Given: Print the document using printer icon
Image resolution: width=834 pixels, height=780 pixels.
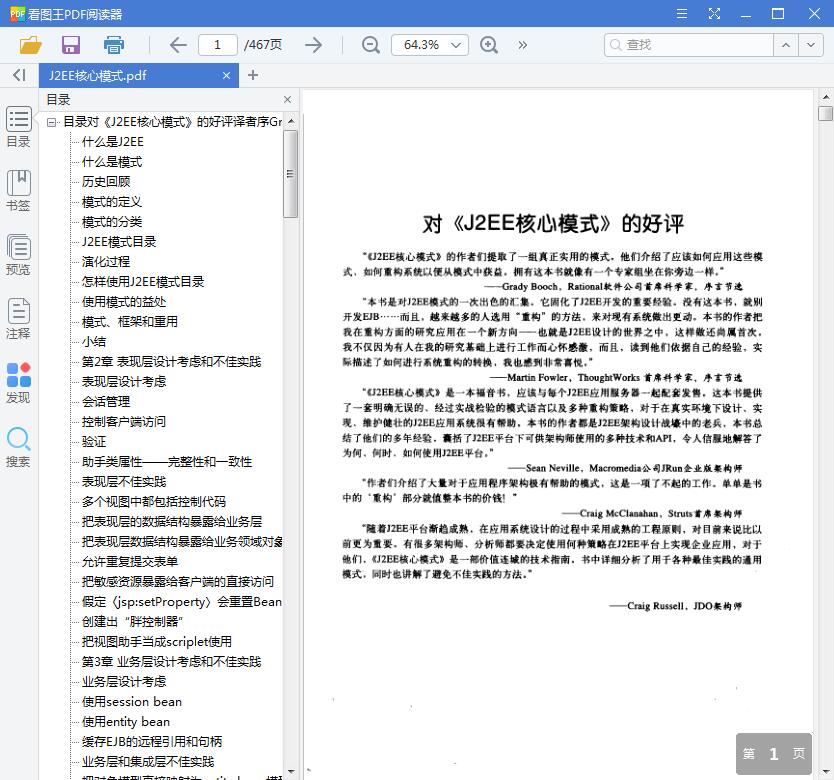Looking at the screenshot, I should [x=113, y=45].
